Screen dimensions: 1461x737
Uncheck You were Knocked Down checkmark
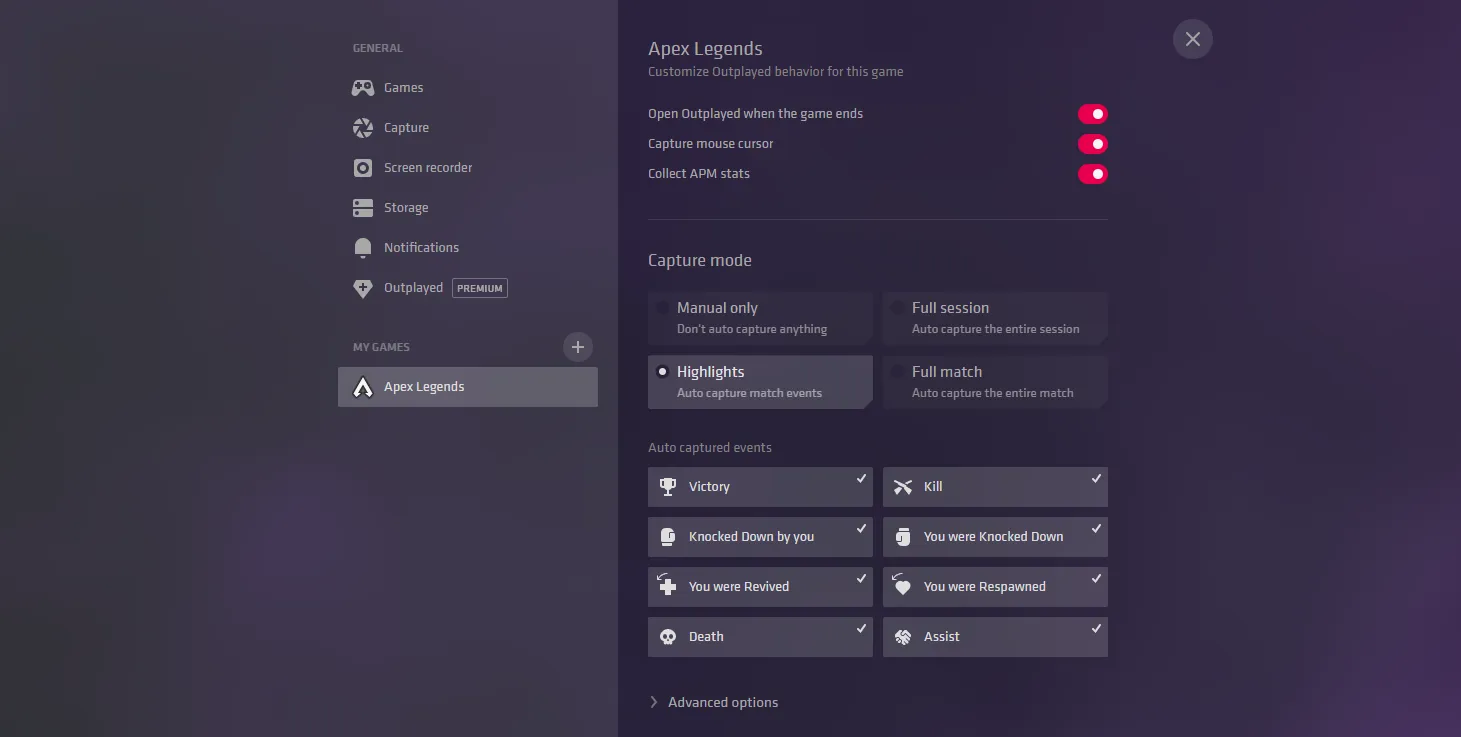point(1096,529)
